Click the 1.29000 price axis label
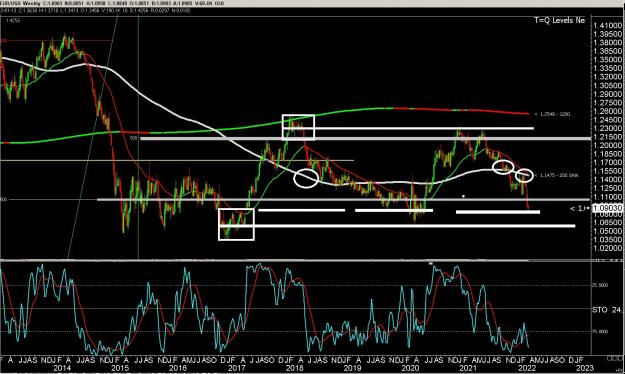This screenshot has height=374, width=625. (x=608, y=94)
